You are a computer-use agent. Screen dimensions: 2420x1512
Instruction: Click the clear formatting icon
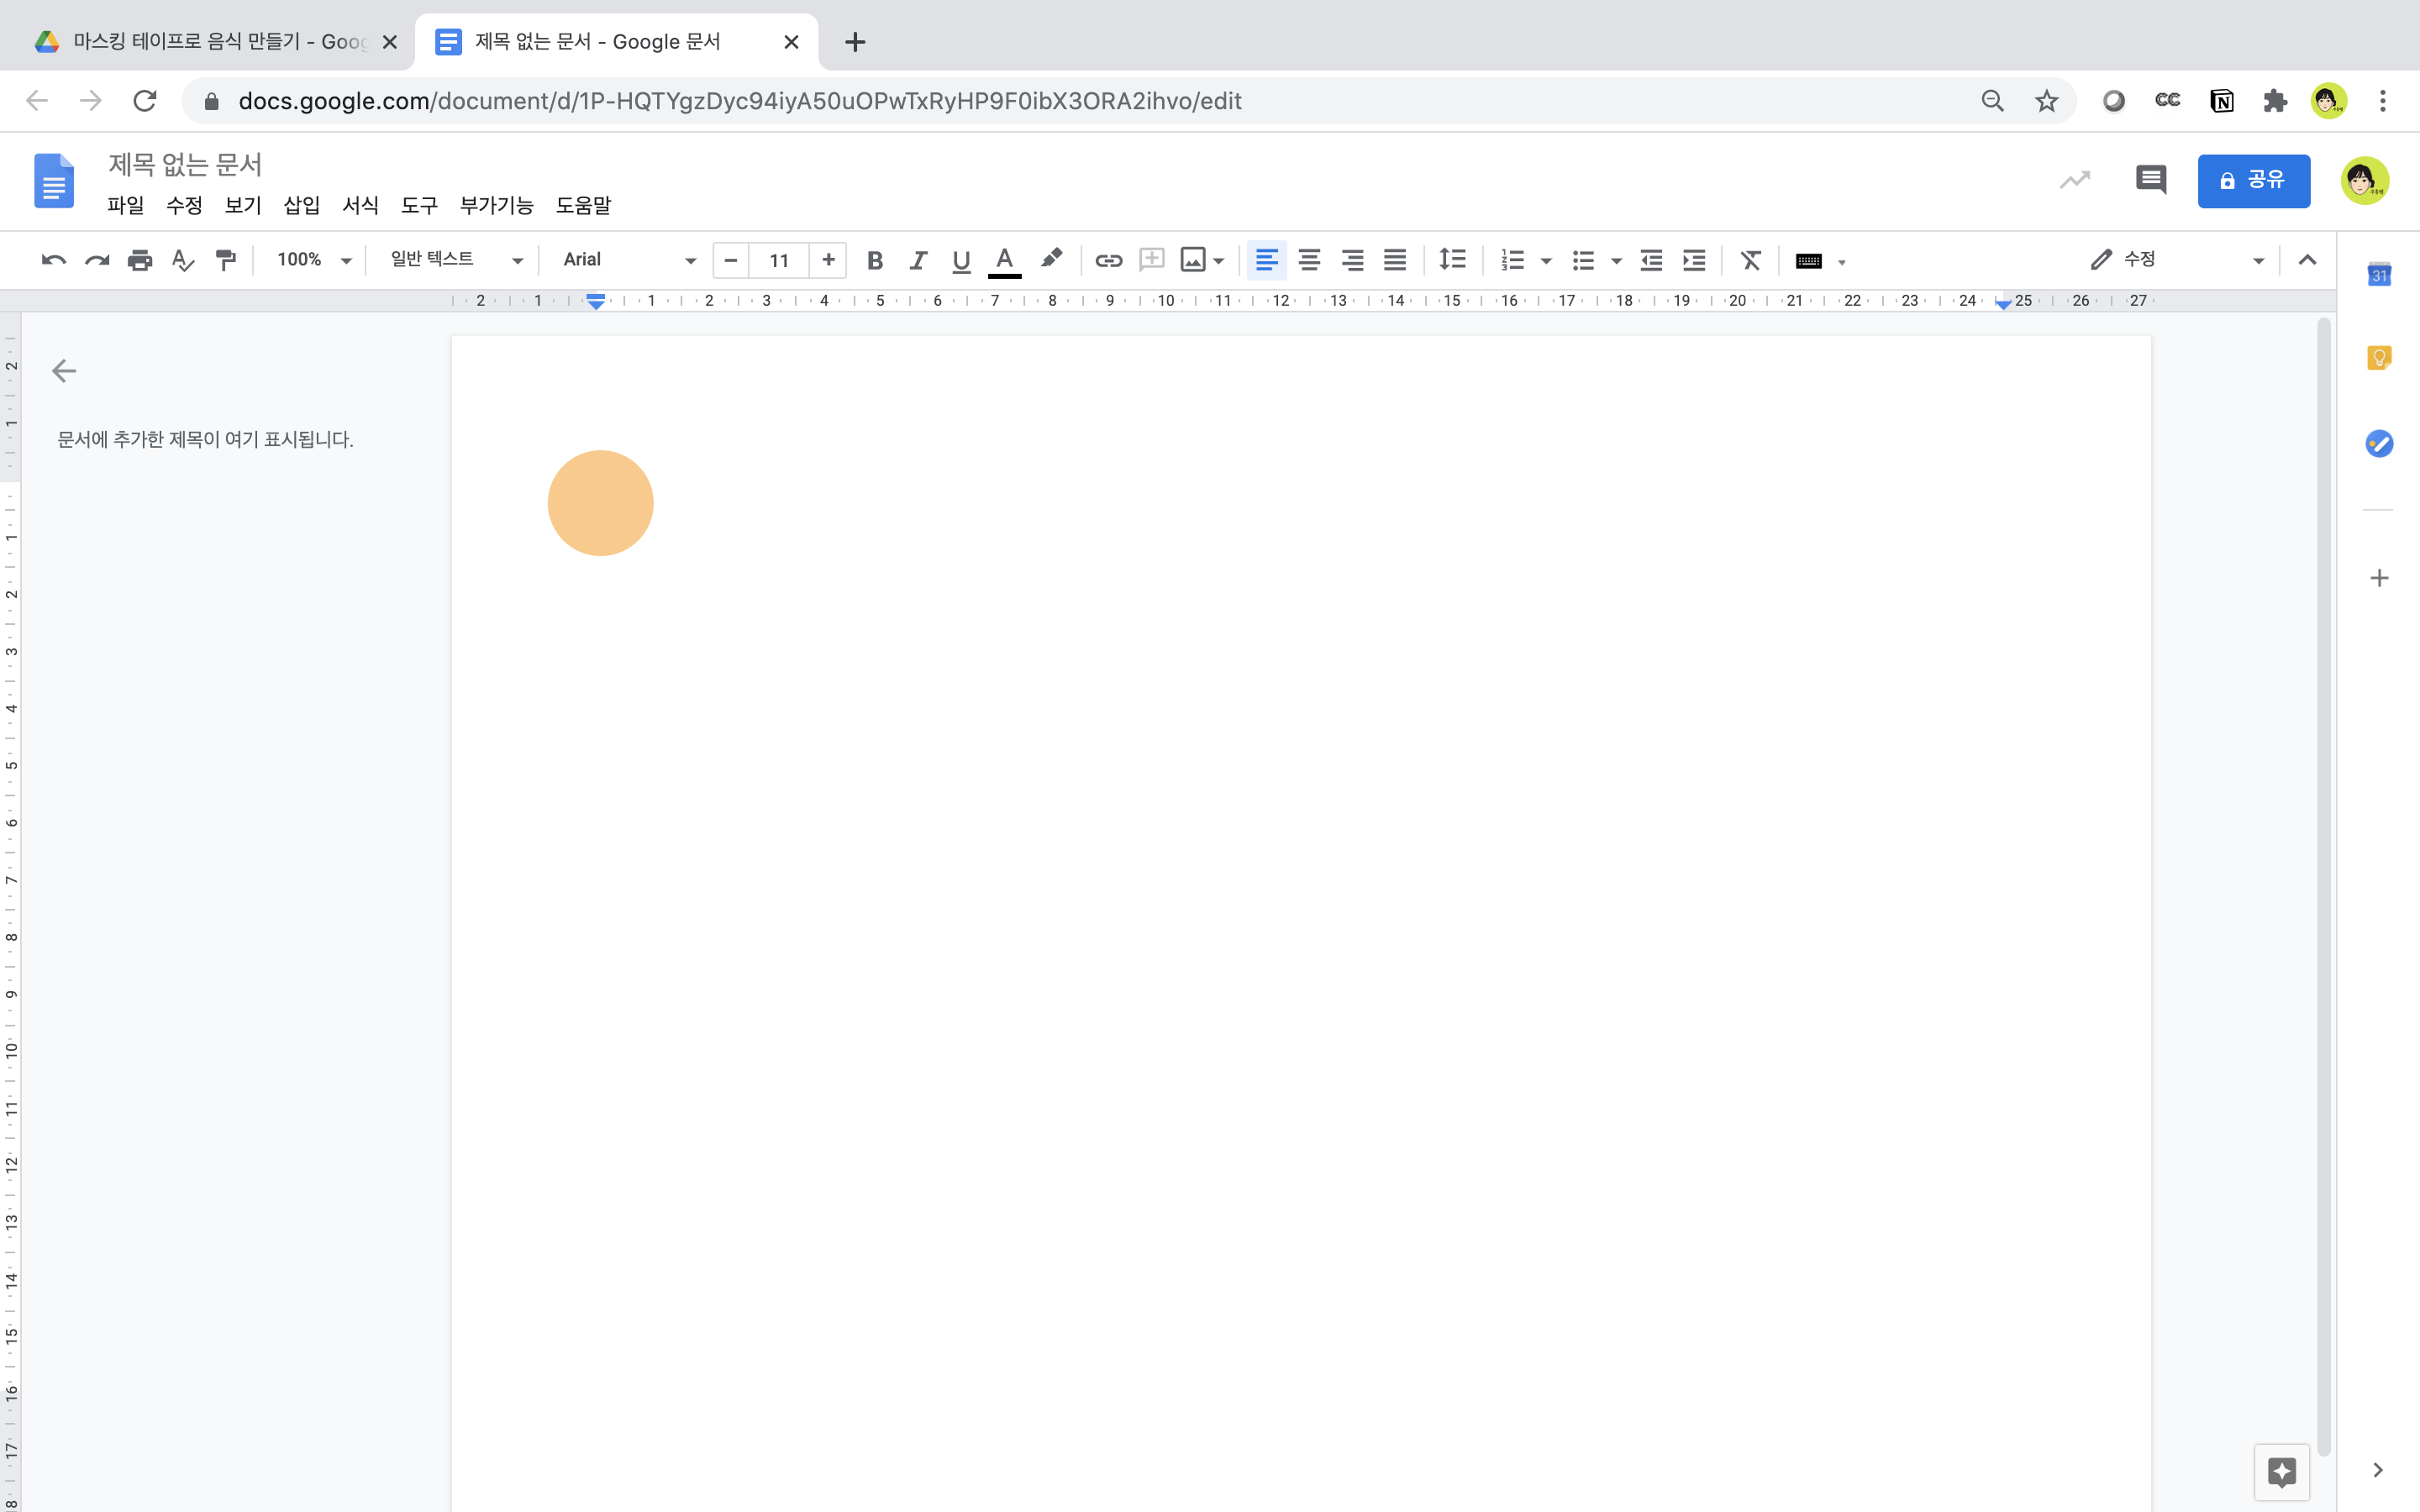(1750, 260)
